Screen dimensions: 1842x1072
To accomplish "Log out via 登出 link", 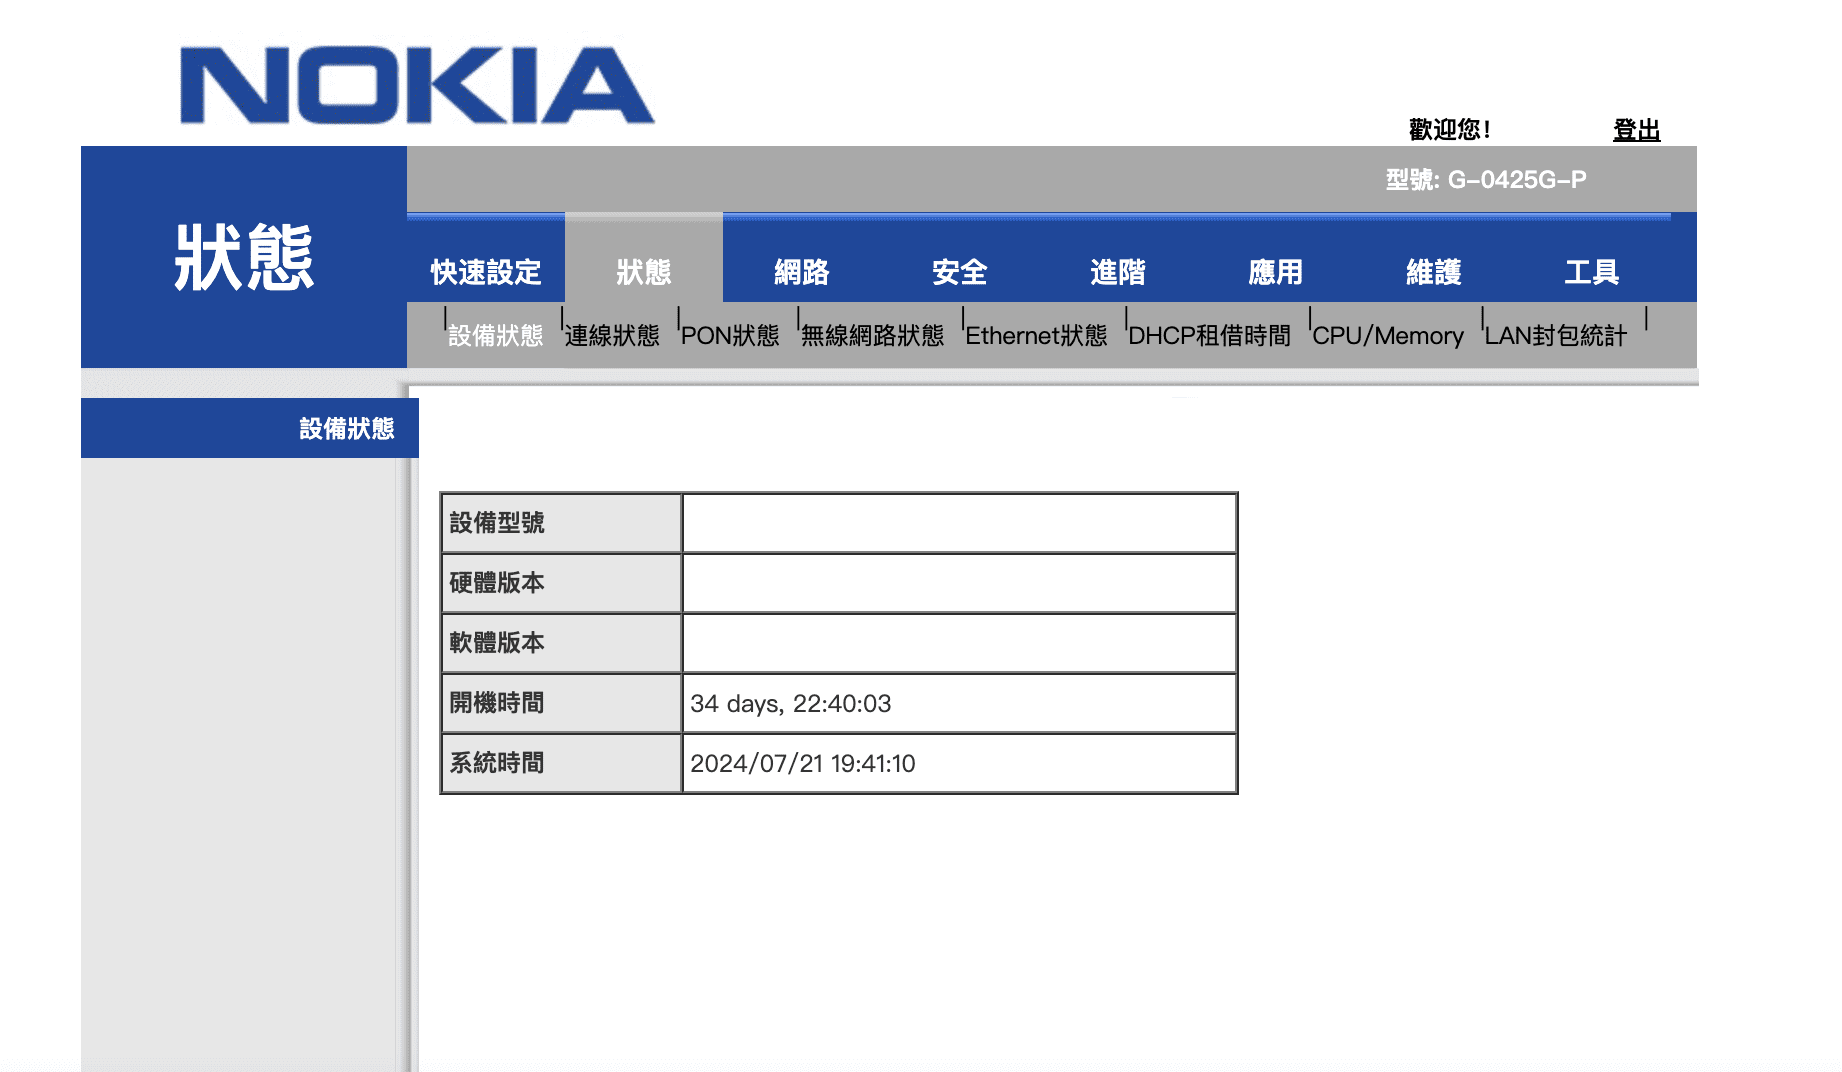I will (x=1636, y=130).
